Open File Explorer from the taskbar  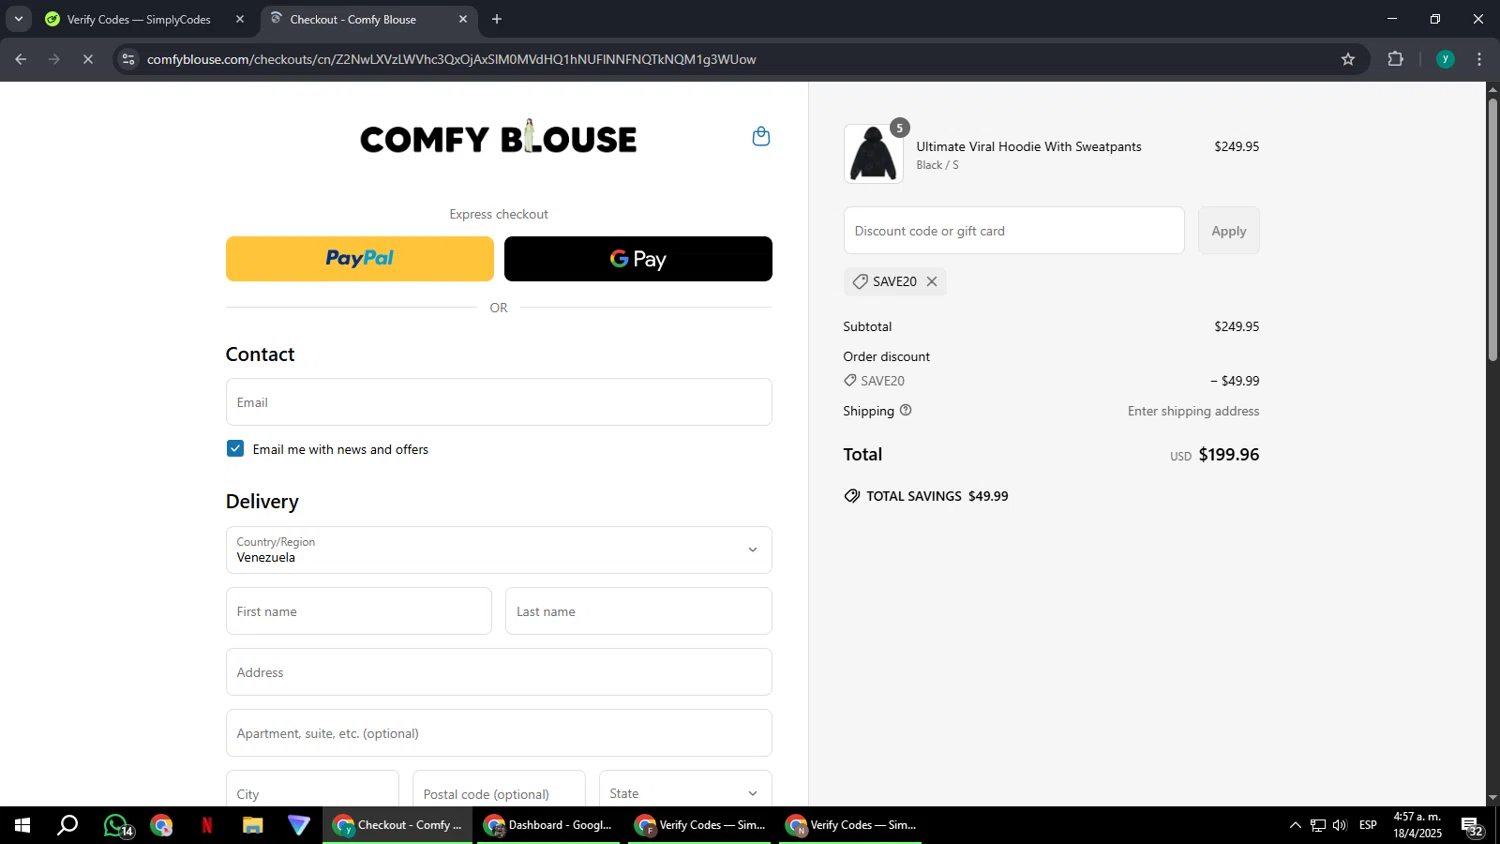click(x=252, y=825)
